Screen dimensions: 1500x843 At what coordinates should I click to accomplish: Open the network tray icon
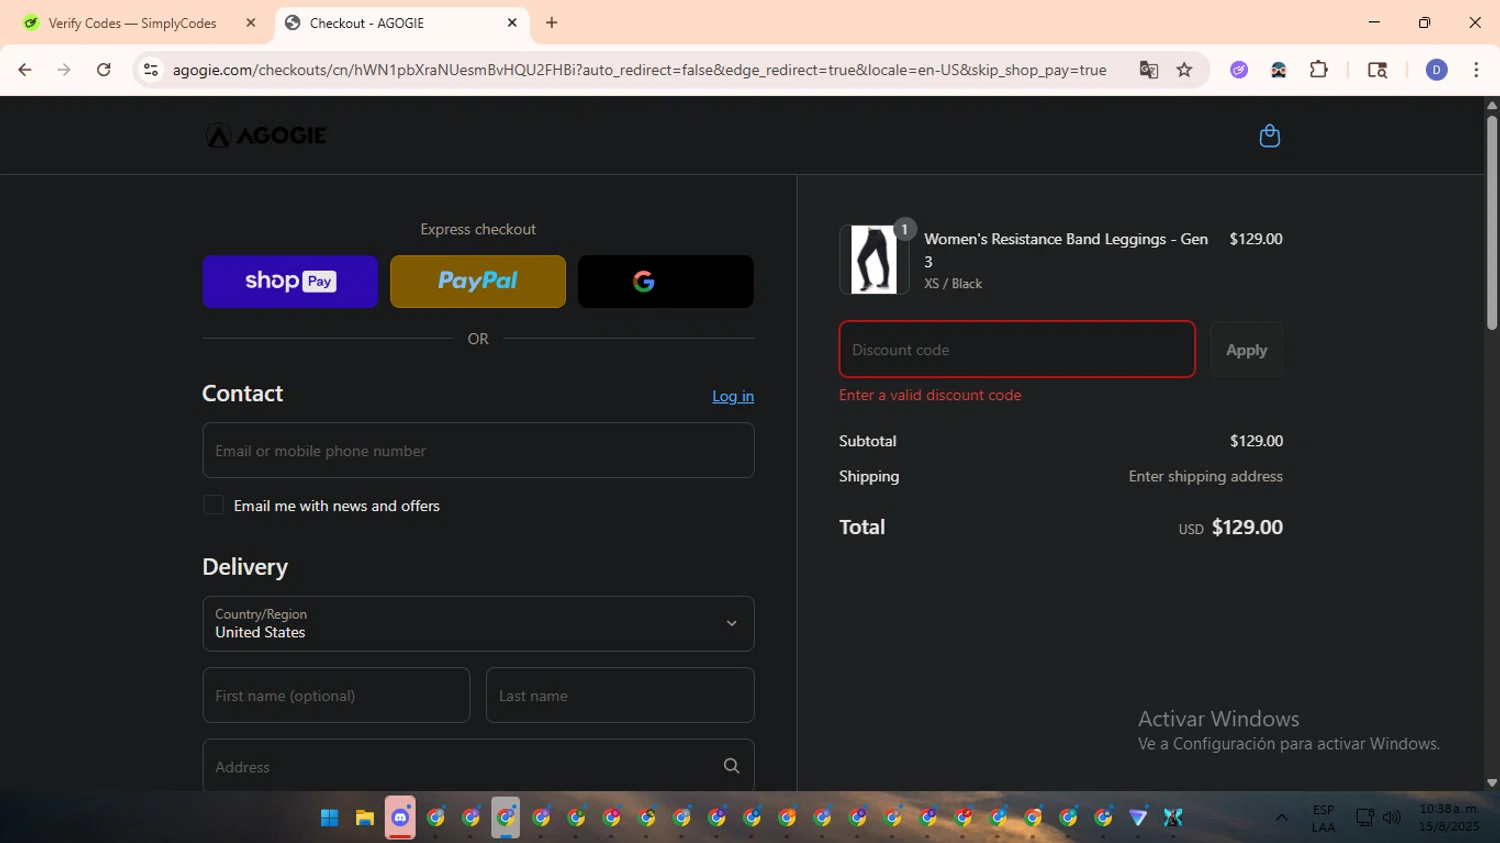pos(1364,818)
